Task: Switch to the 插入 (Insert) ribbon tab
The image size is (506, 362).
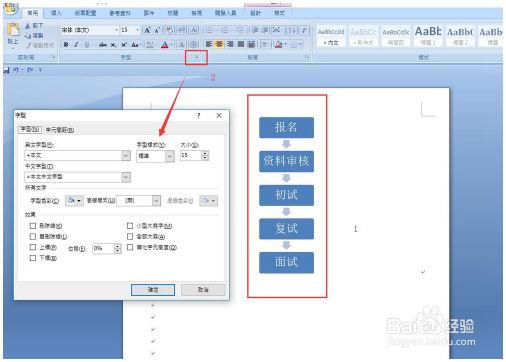Action: (x=56, y=13)
